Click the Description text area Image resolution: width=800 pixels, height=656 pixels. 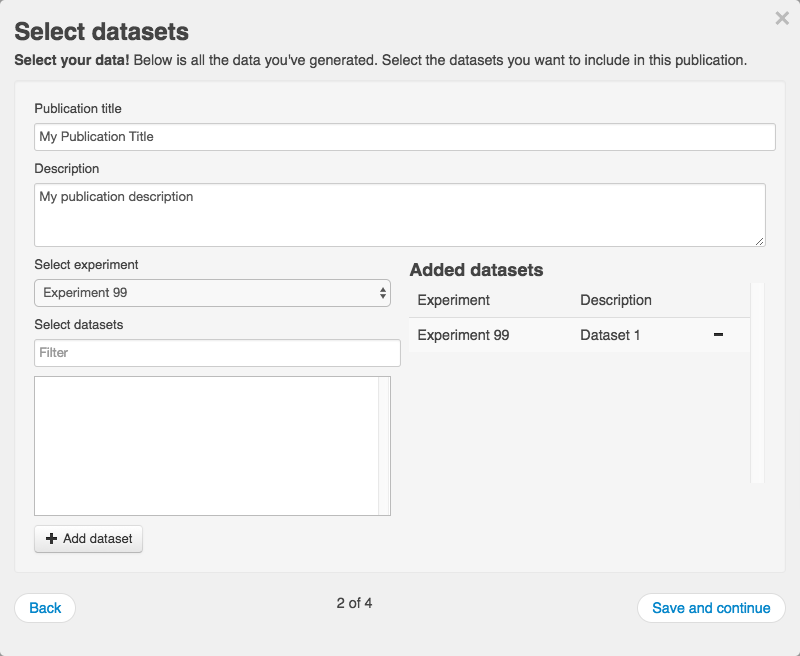[x=399, y=215]
